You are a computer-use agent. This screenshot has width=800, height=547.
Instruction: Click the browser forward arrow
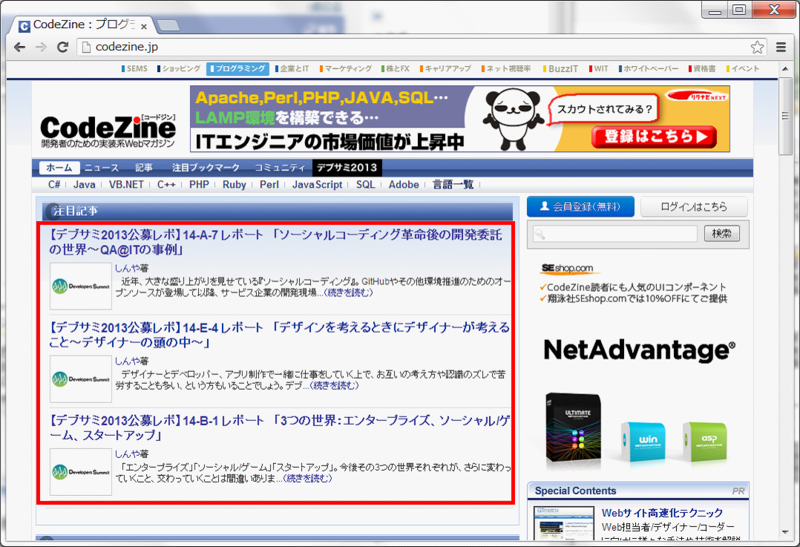[x=41, y=47]
